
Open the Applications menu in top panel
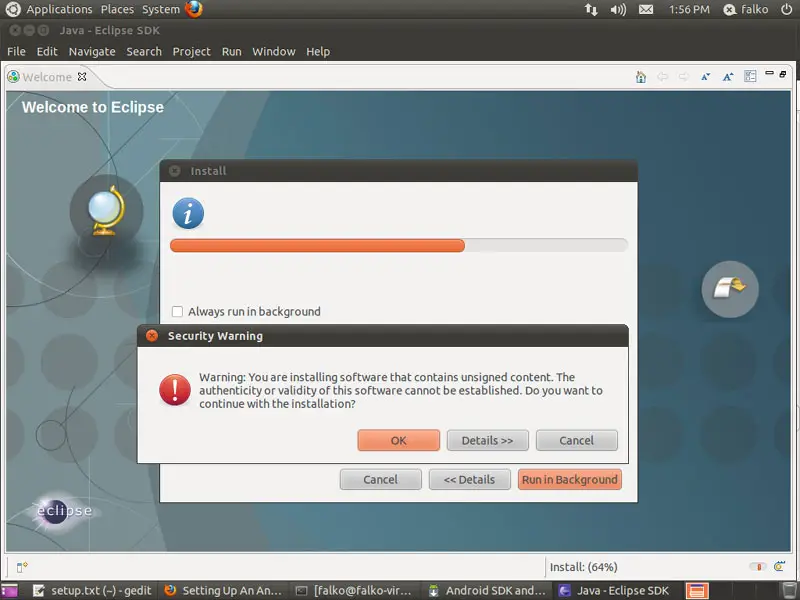point(59,9)
